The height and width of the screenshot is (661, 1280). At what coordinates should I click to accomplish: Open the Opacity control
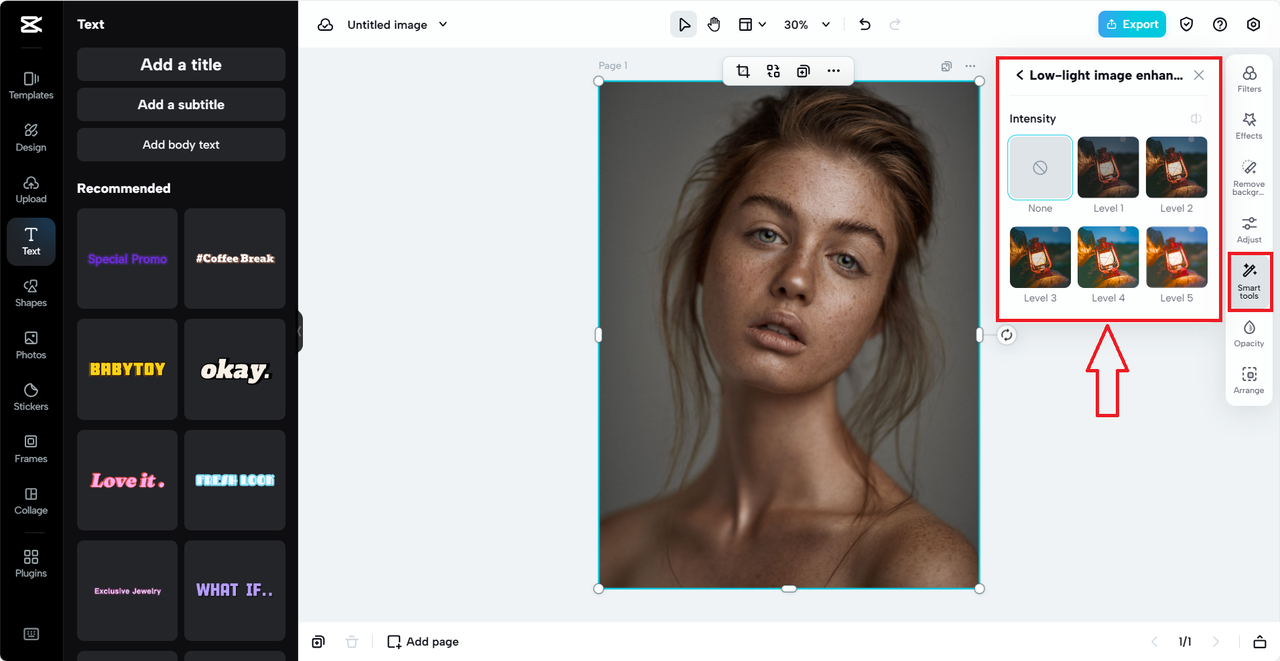click(x=1249, y=333)
